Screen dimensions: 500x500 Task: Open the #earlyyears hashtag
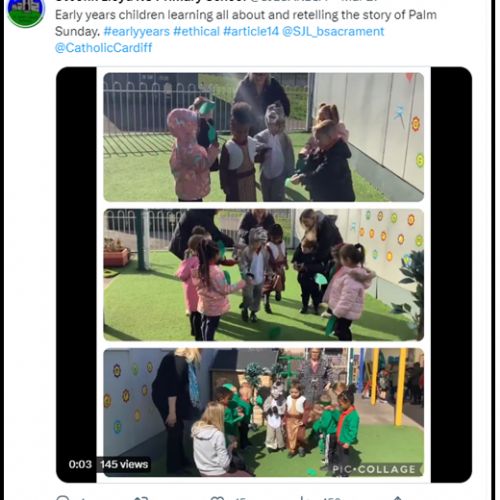(137, 31)
